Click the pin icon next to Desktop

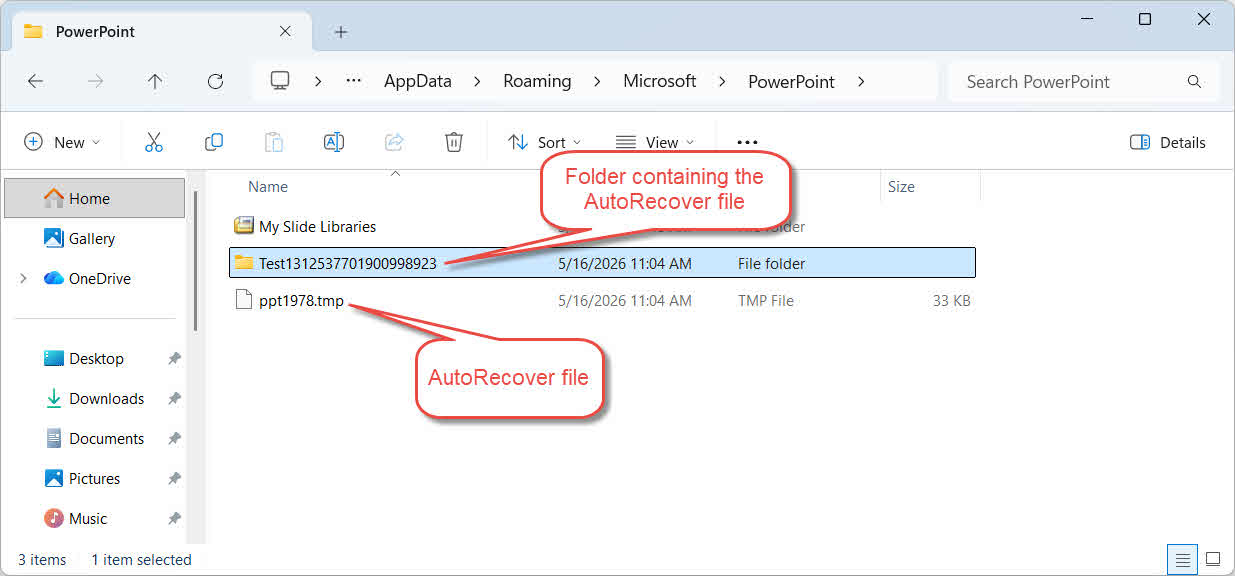(174, 358)
